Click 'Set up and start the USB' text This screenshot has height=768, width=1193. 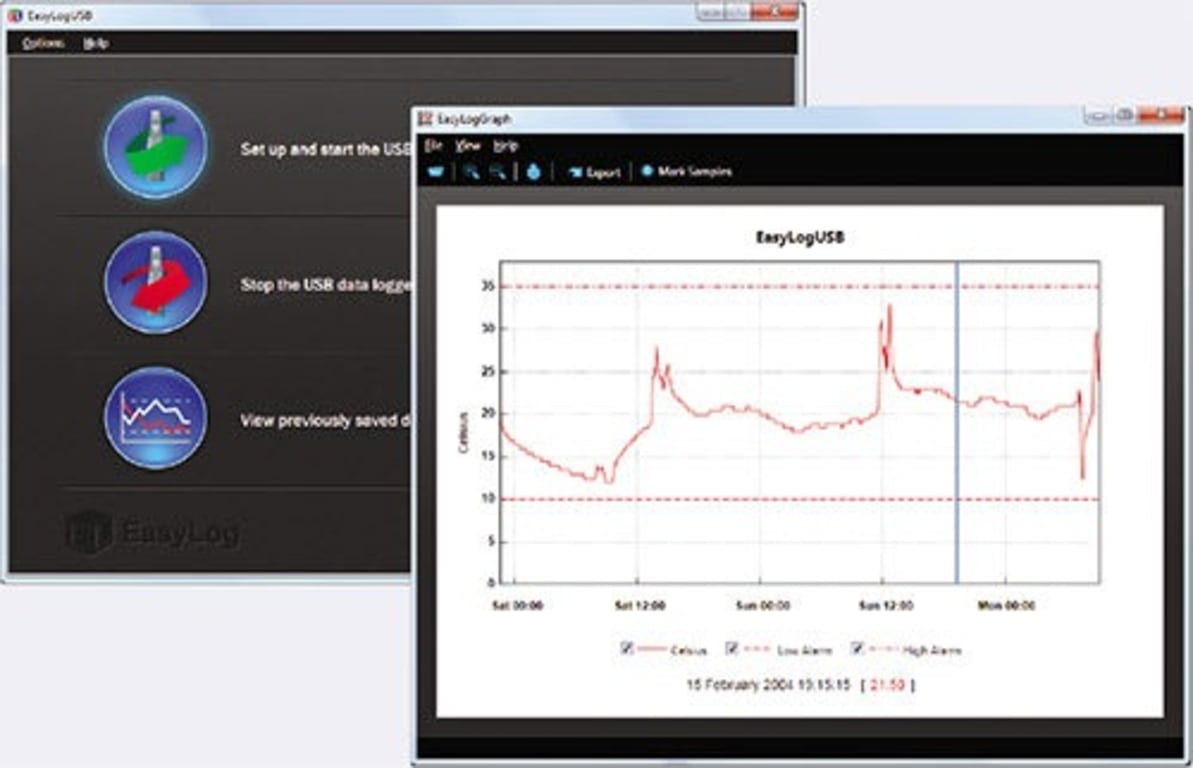(x=326, y=149)
